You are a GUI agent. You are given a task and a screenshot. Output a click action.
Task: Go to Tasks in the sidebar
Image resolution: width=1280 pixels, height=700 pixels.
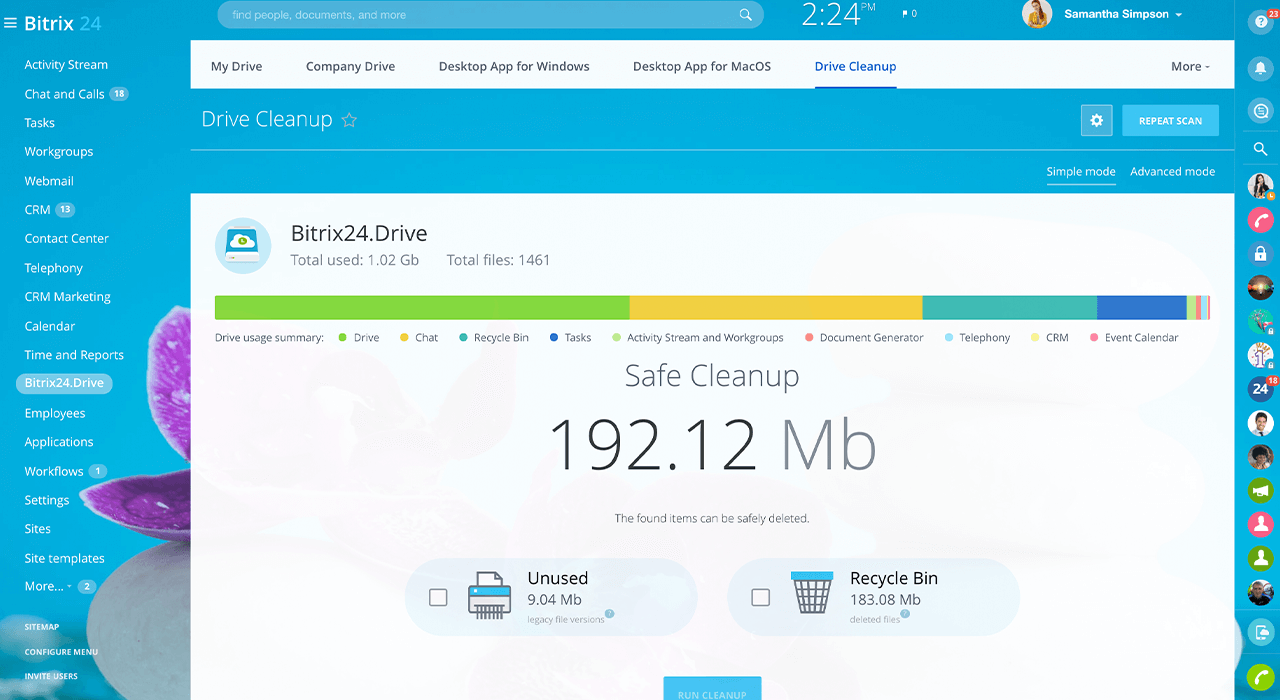[x=40, y=123]
